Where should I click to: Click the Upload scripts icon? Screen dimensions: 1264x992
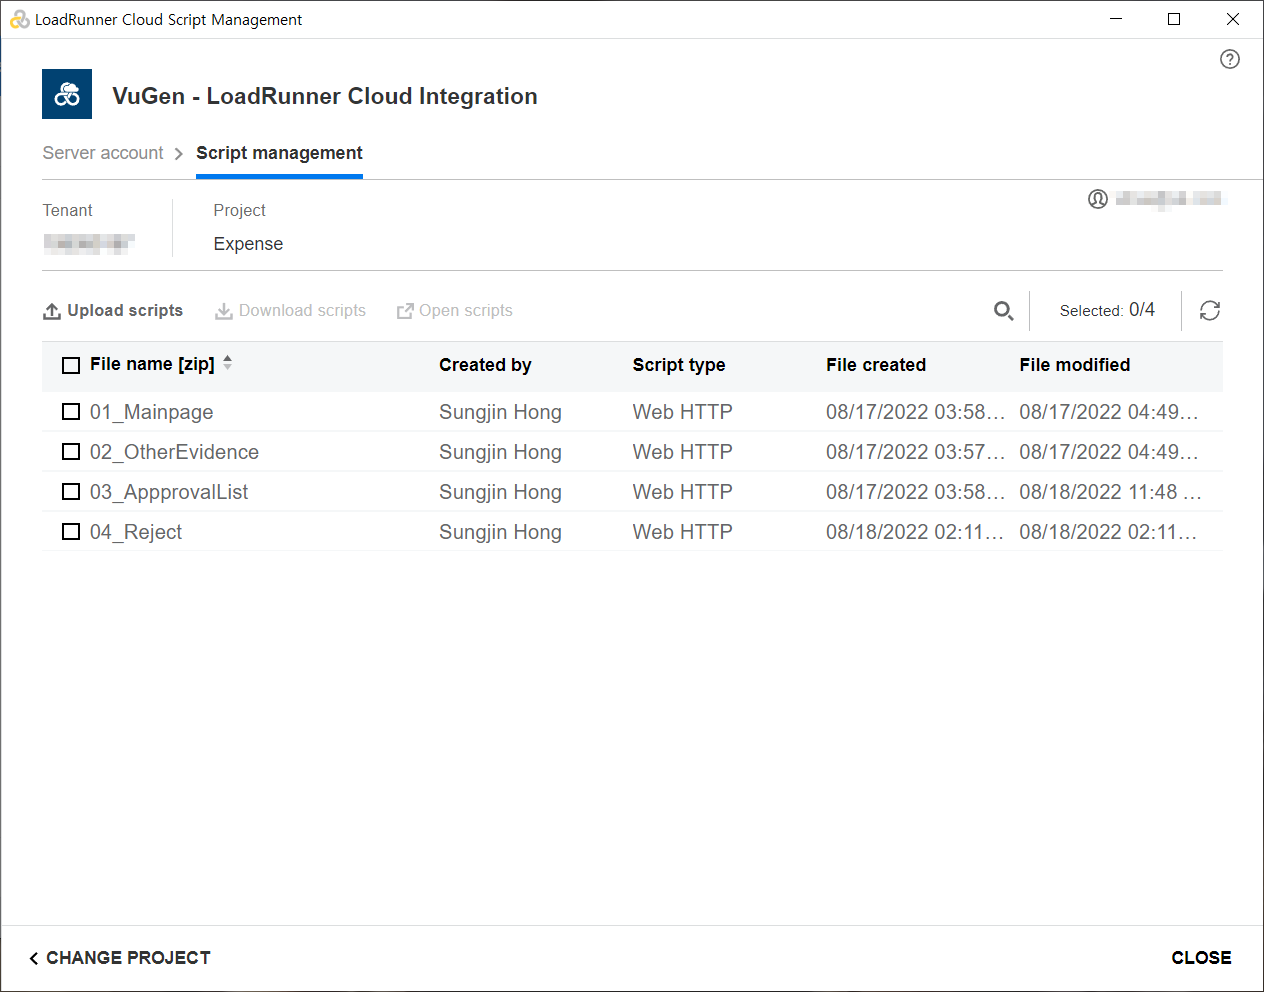(x=52, y=311)
